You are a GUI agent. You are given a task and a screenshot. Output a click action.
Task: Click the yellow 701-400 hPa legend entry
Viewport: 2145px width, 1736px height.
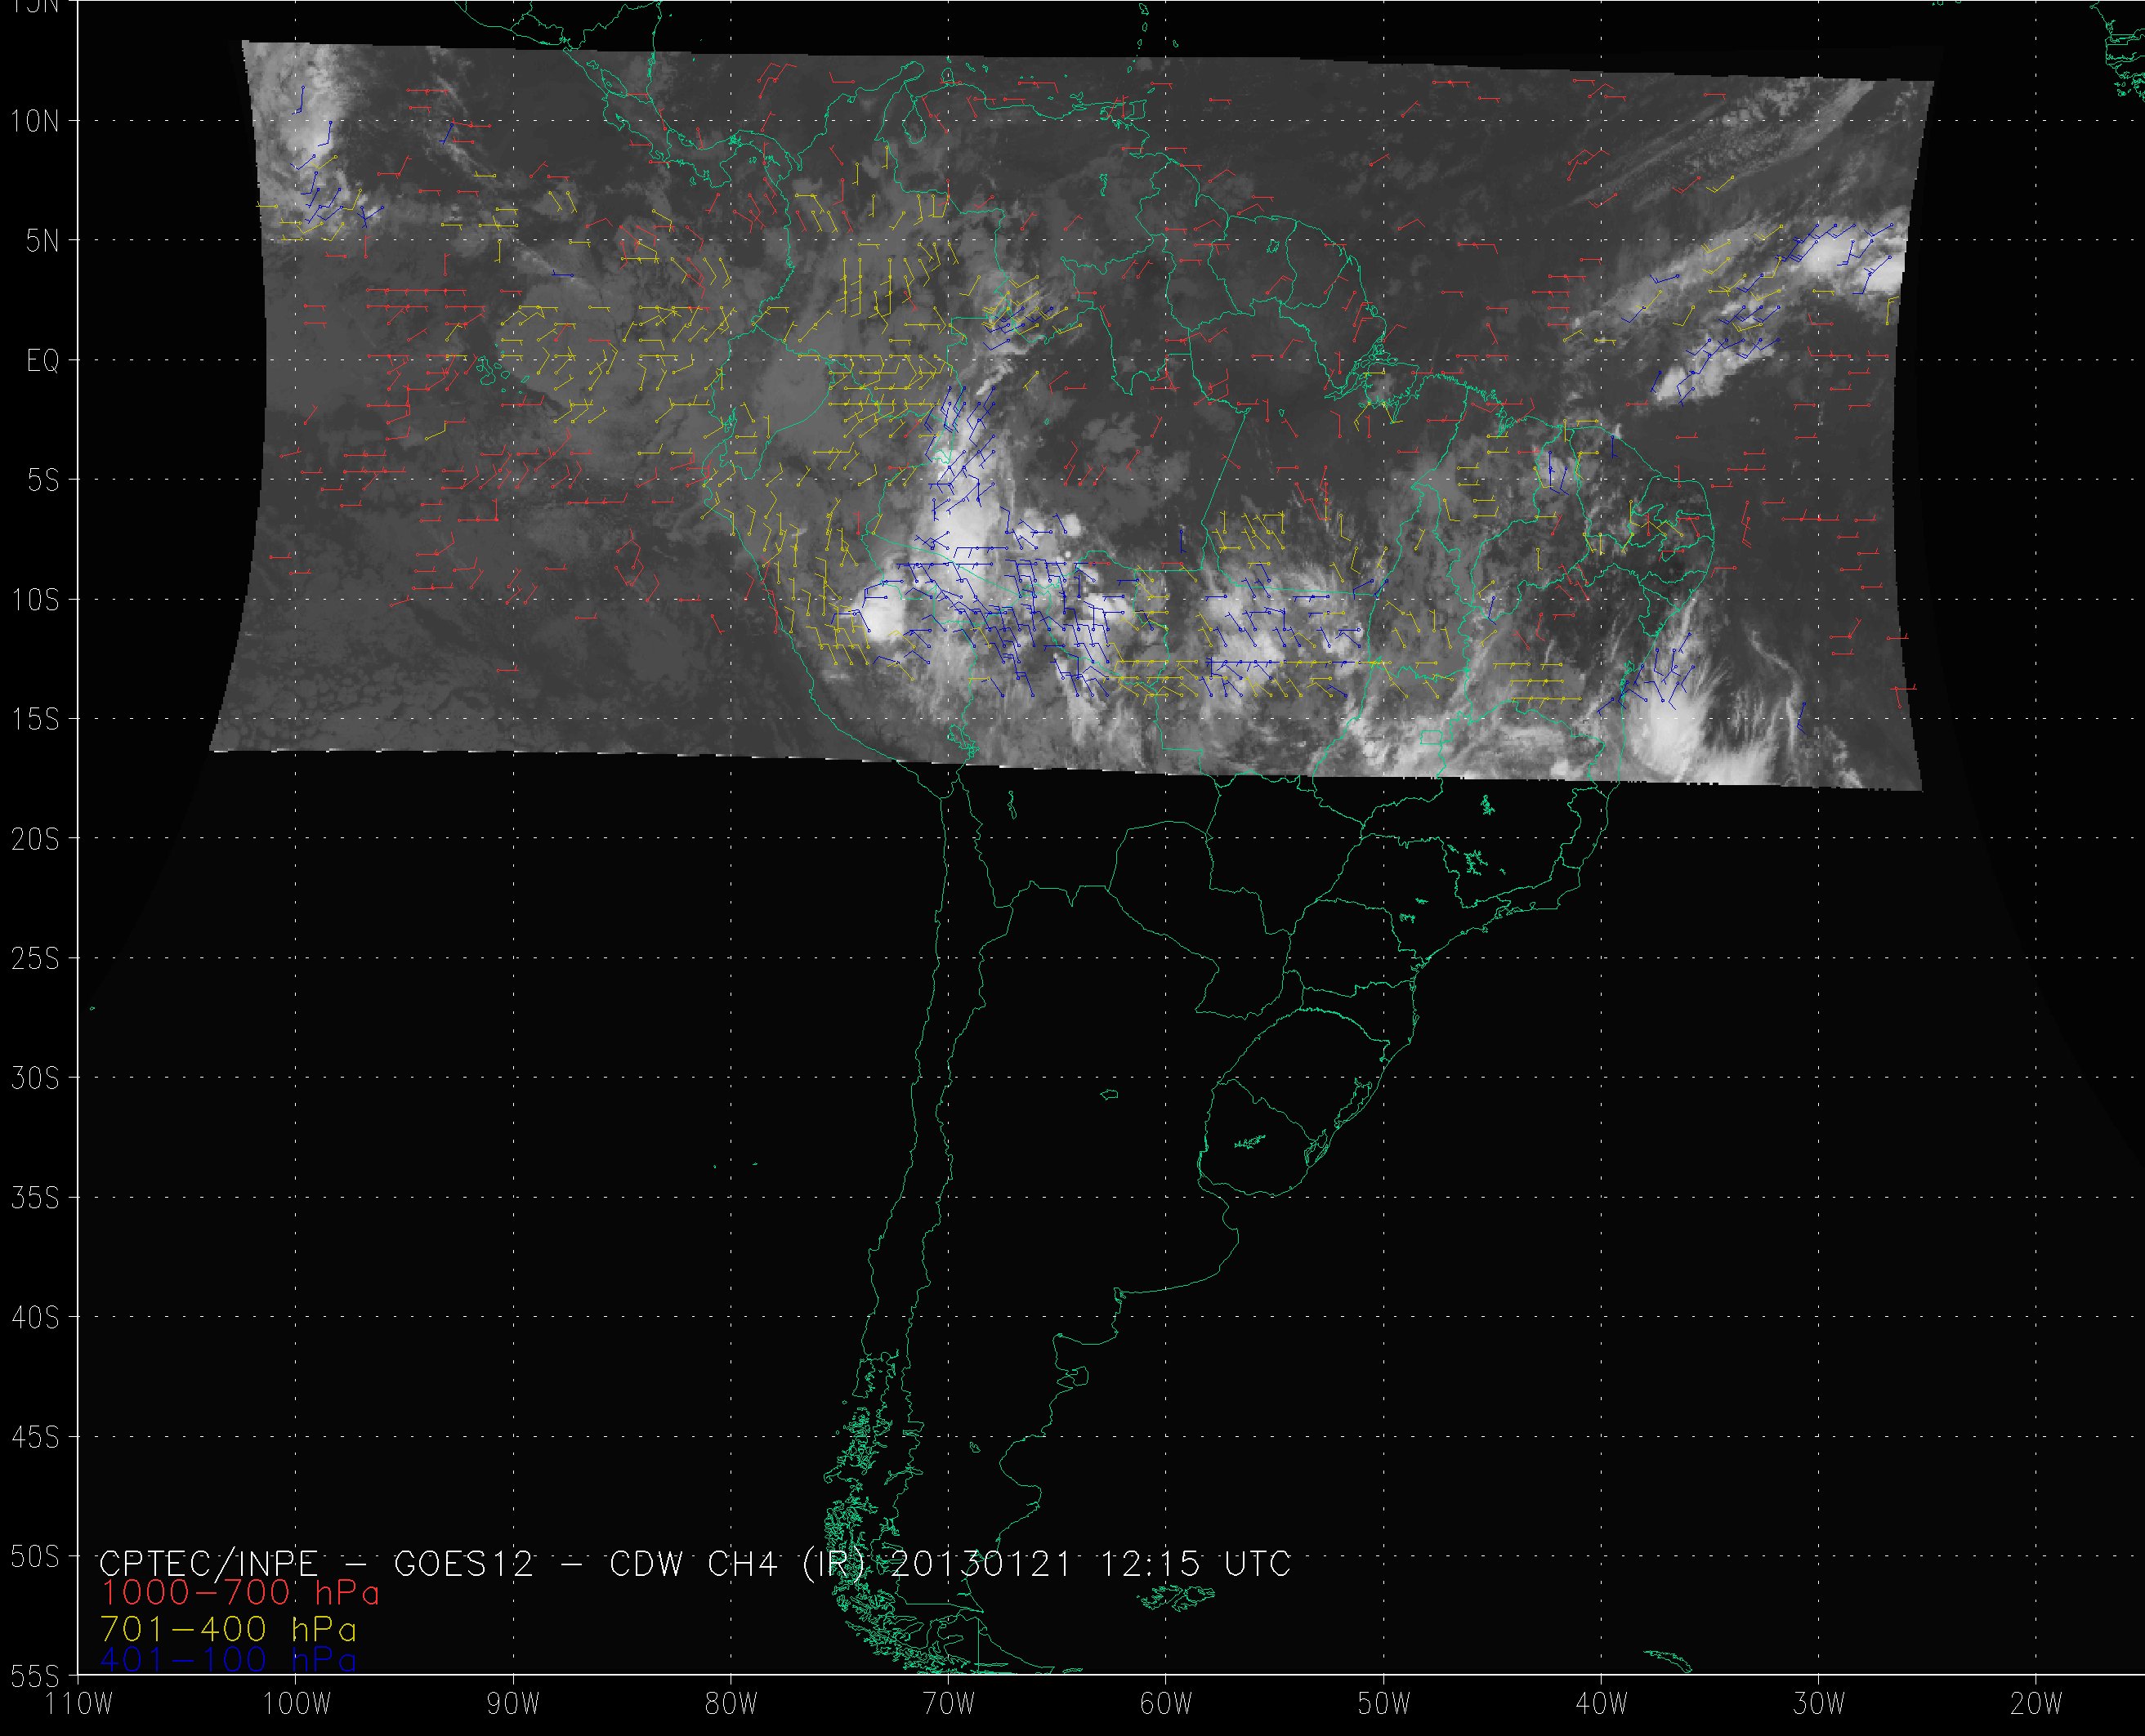(229, 1629)
